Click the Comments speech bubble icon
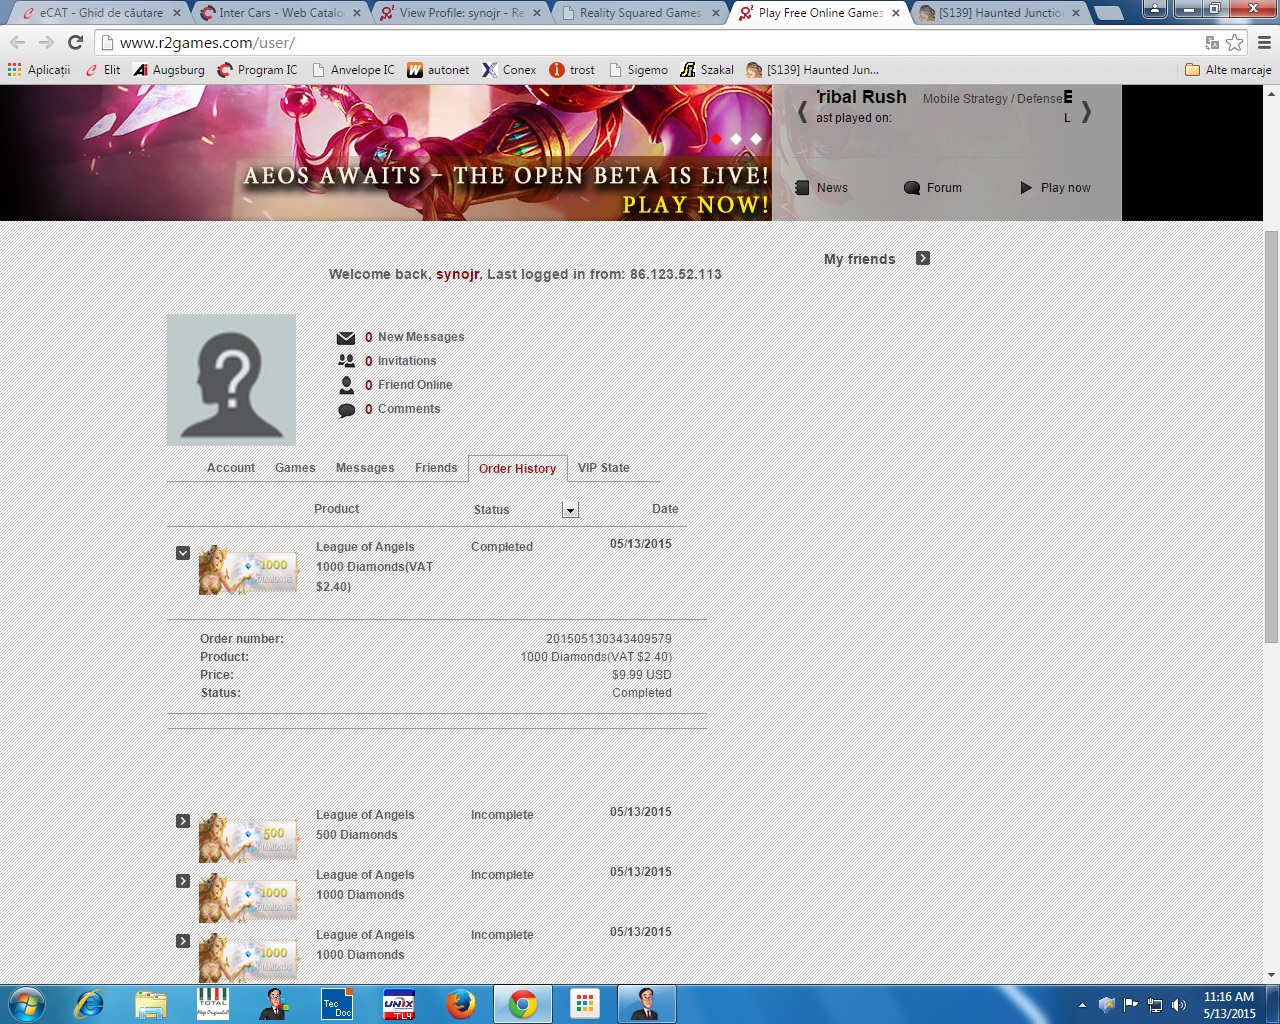The width and height of the screenshot is (1280, 1024). pos(346,410)
